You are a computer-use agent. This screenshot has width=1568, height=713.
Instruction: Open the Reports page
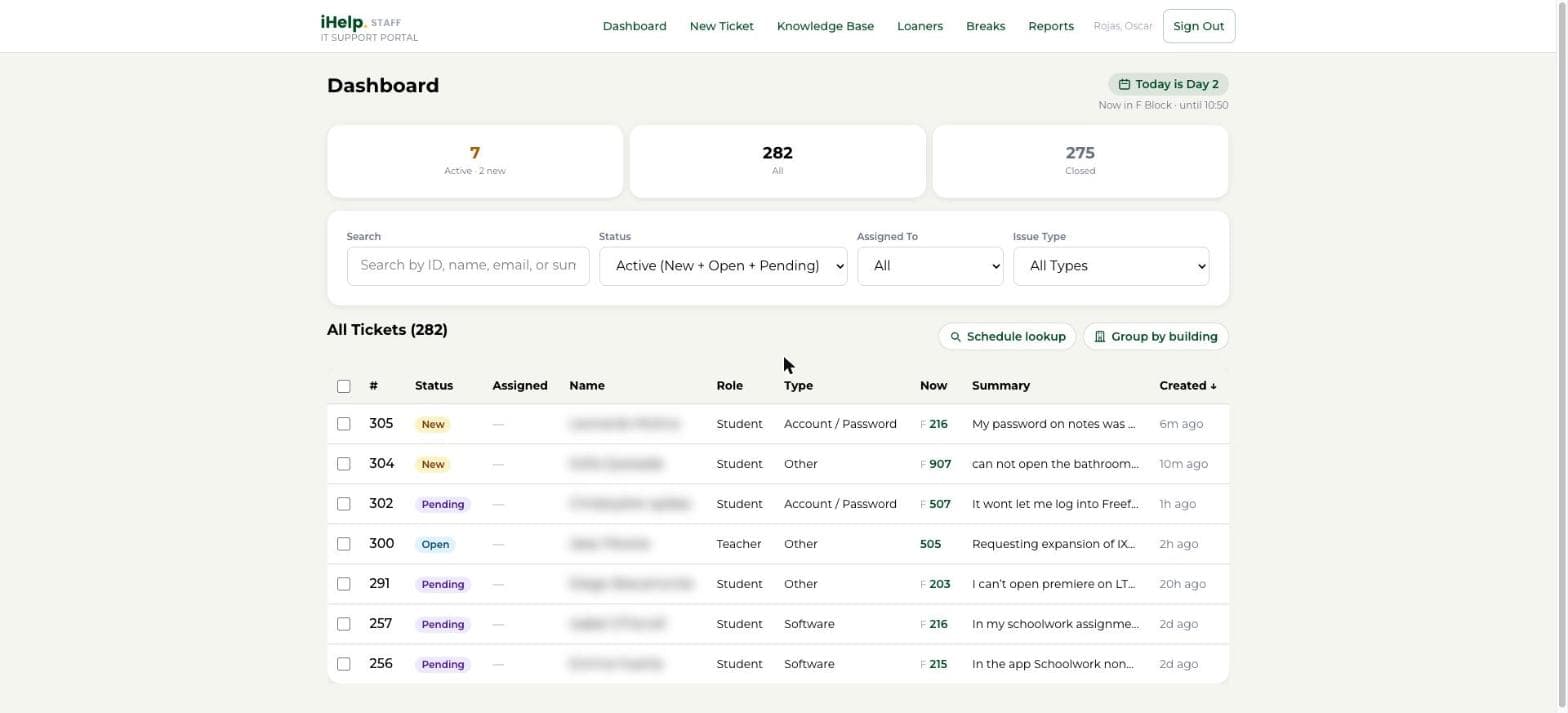1050,26
